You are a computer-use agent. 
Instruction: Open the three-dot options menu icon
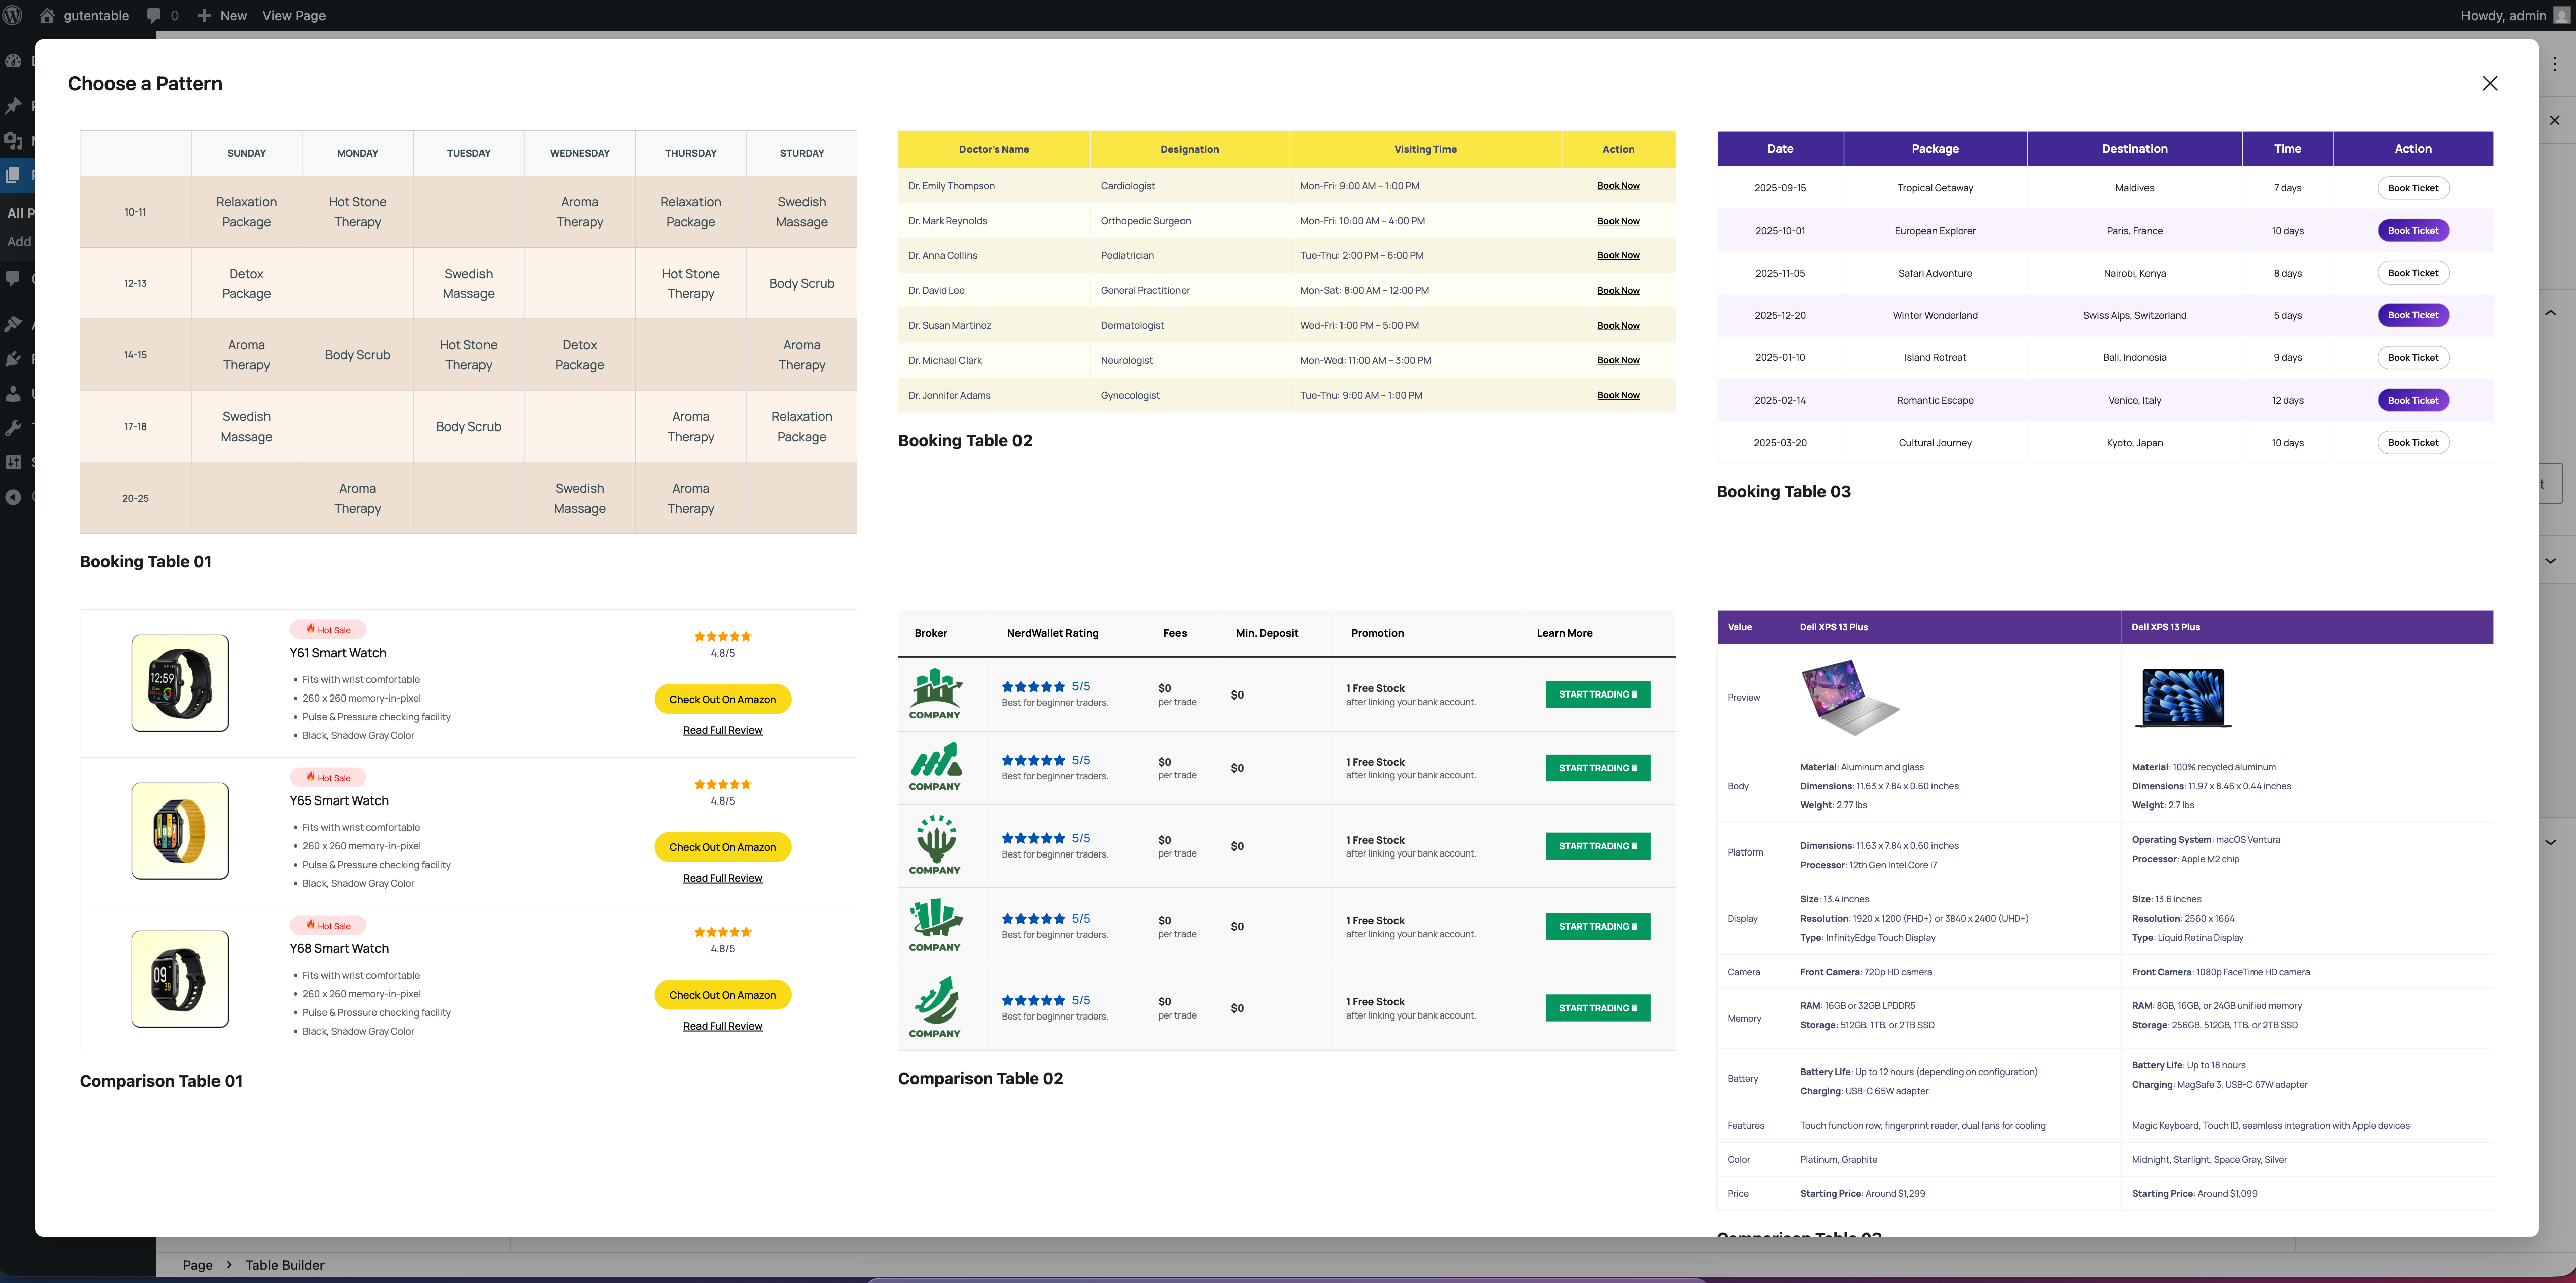coord(2554,63)
